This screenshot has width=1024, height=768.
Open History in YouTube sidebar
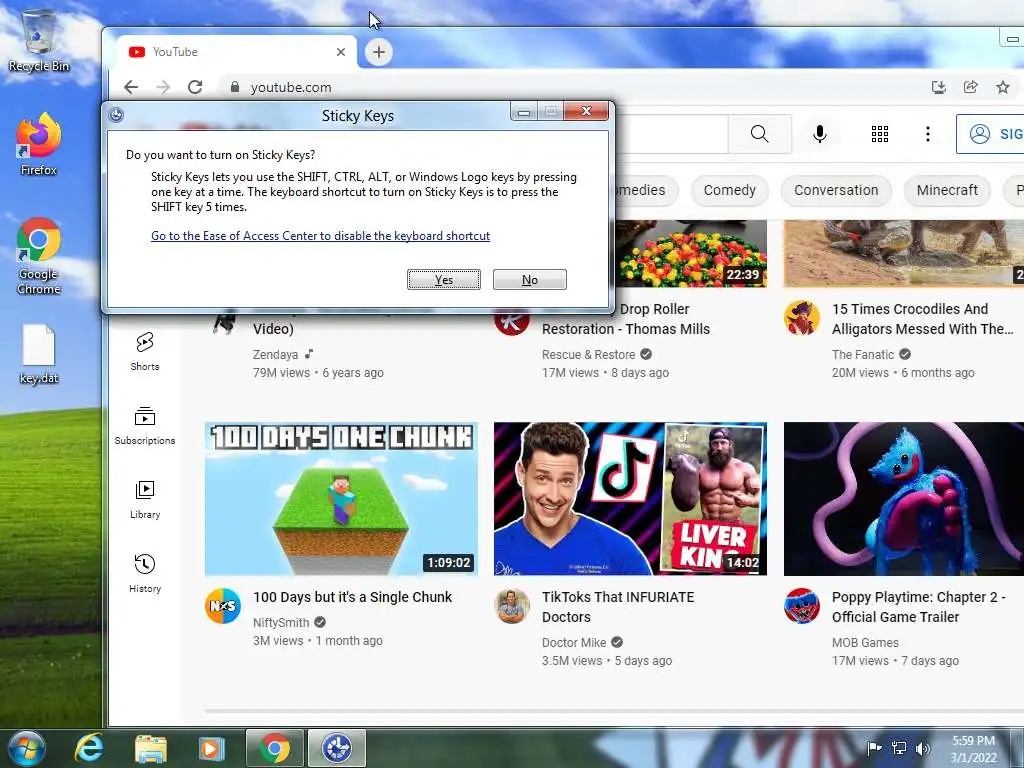(x=145, y=573)
